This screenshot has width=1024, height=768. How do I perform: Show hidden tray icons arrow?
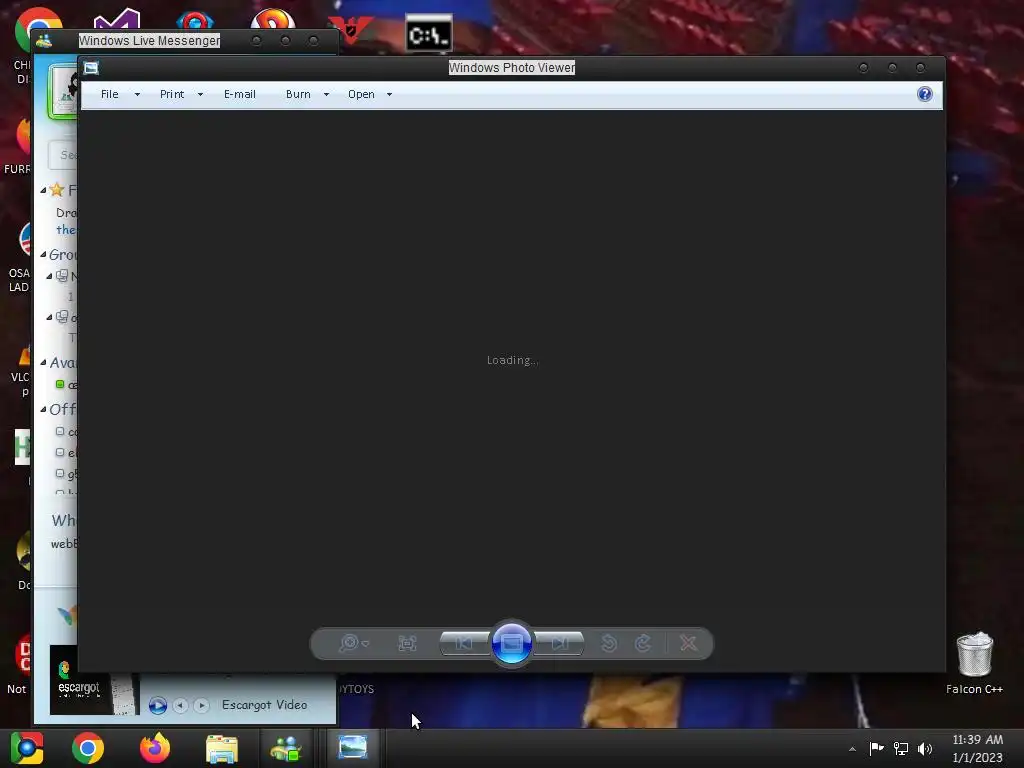coord(852,749)
